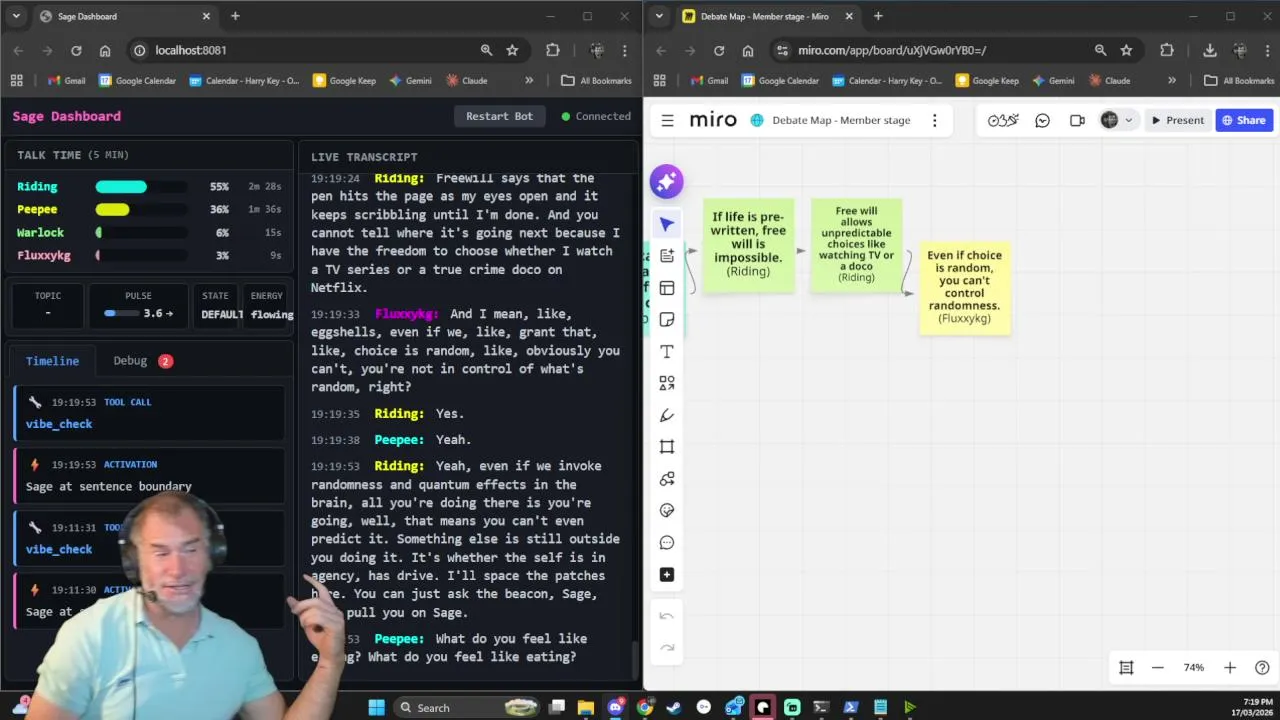
Task: Open more apps plus button in Miro
Action: [x=667, y=575]
